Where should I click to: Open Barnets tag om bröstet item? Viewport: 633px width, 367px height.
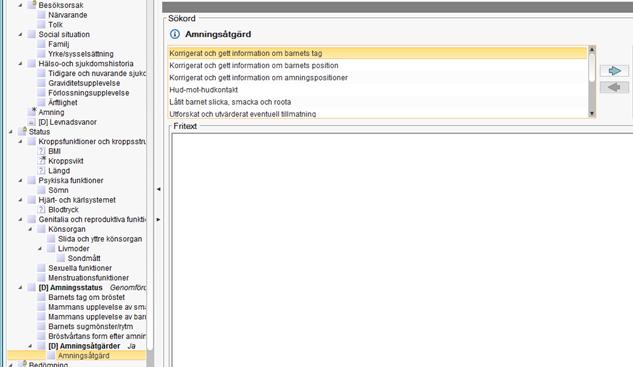(x=86, y=297)
